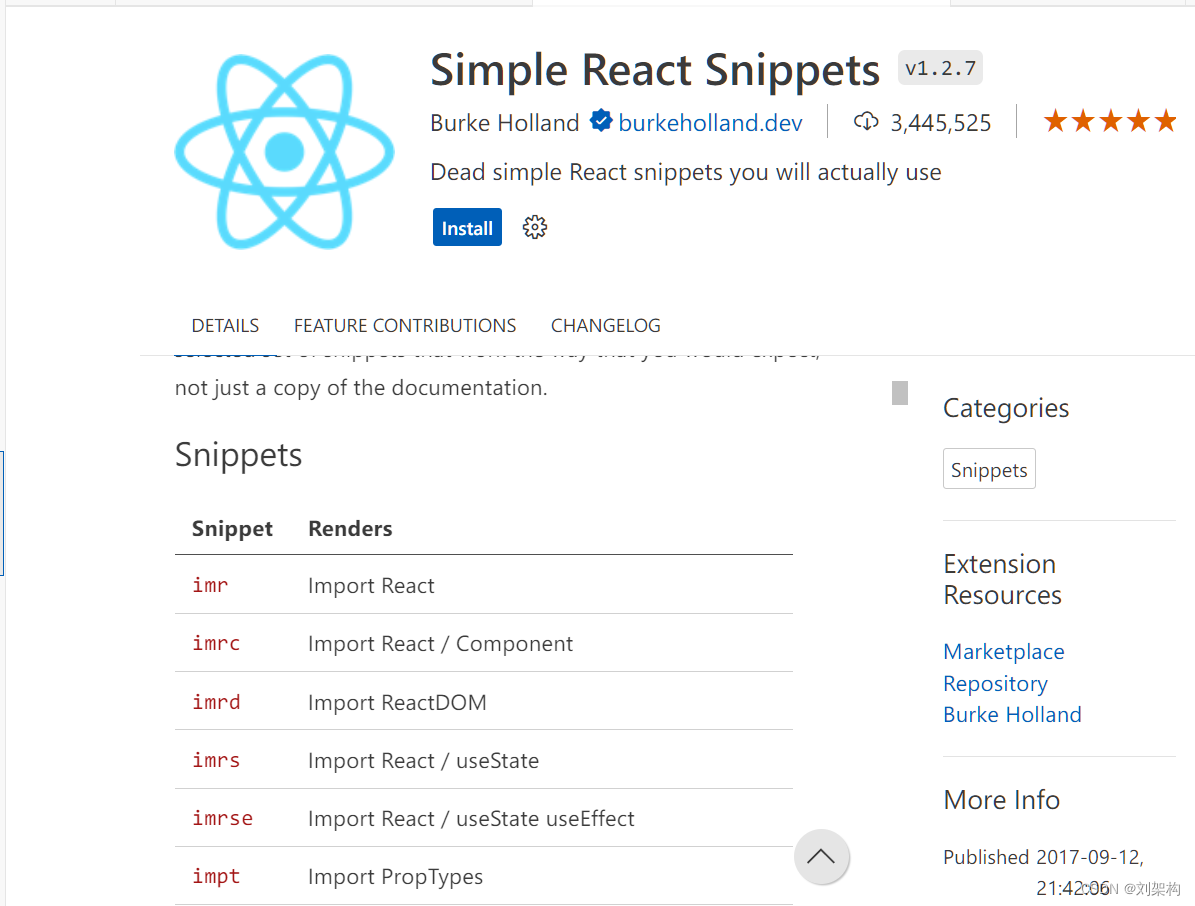This screenshot has height=906, width=1195.
Task: Switch to the FEATURE CONTRIBUTIONS tab
Action: pyautogui.click(x=405, y=325)
